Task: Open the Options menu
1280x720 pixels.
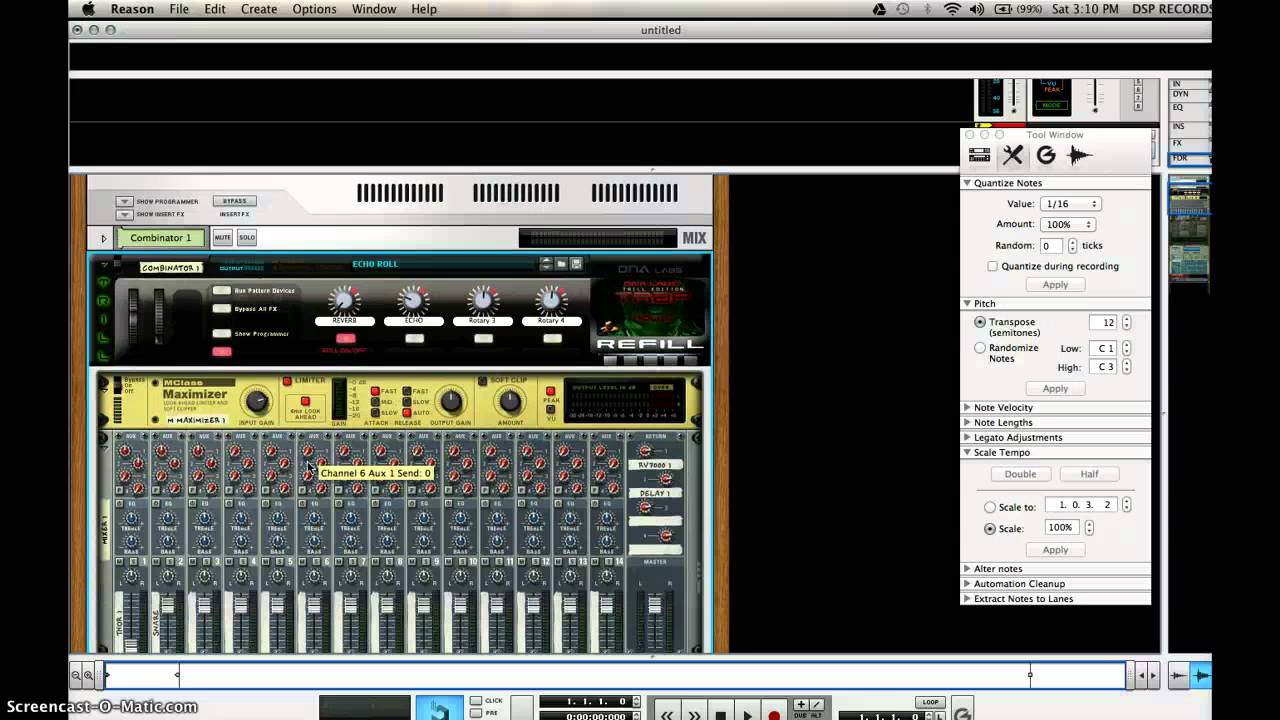Action: point(314,9)
